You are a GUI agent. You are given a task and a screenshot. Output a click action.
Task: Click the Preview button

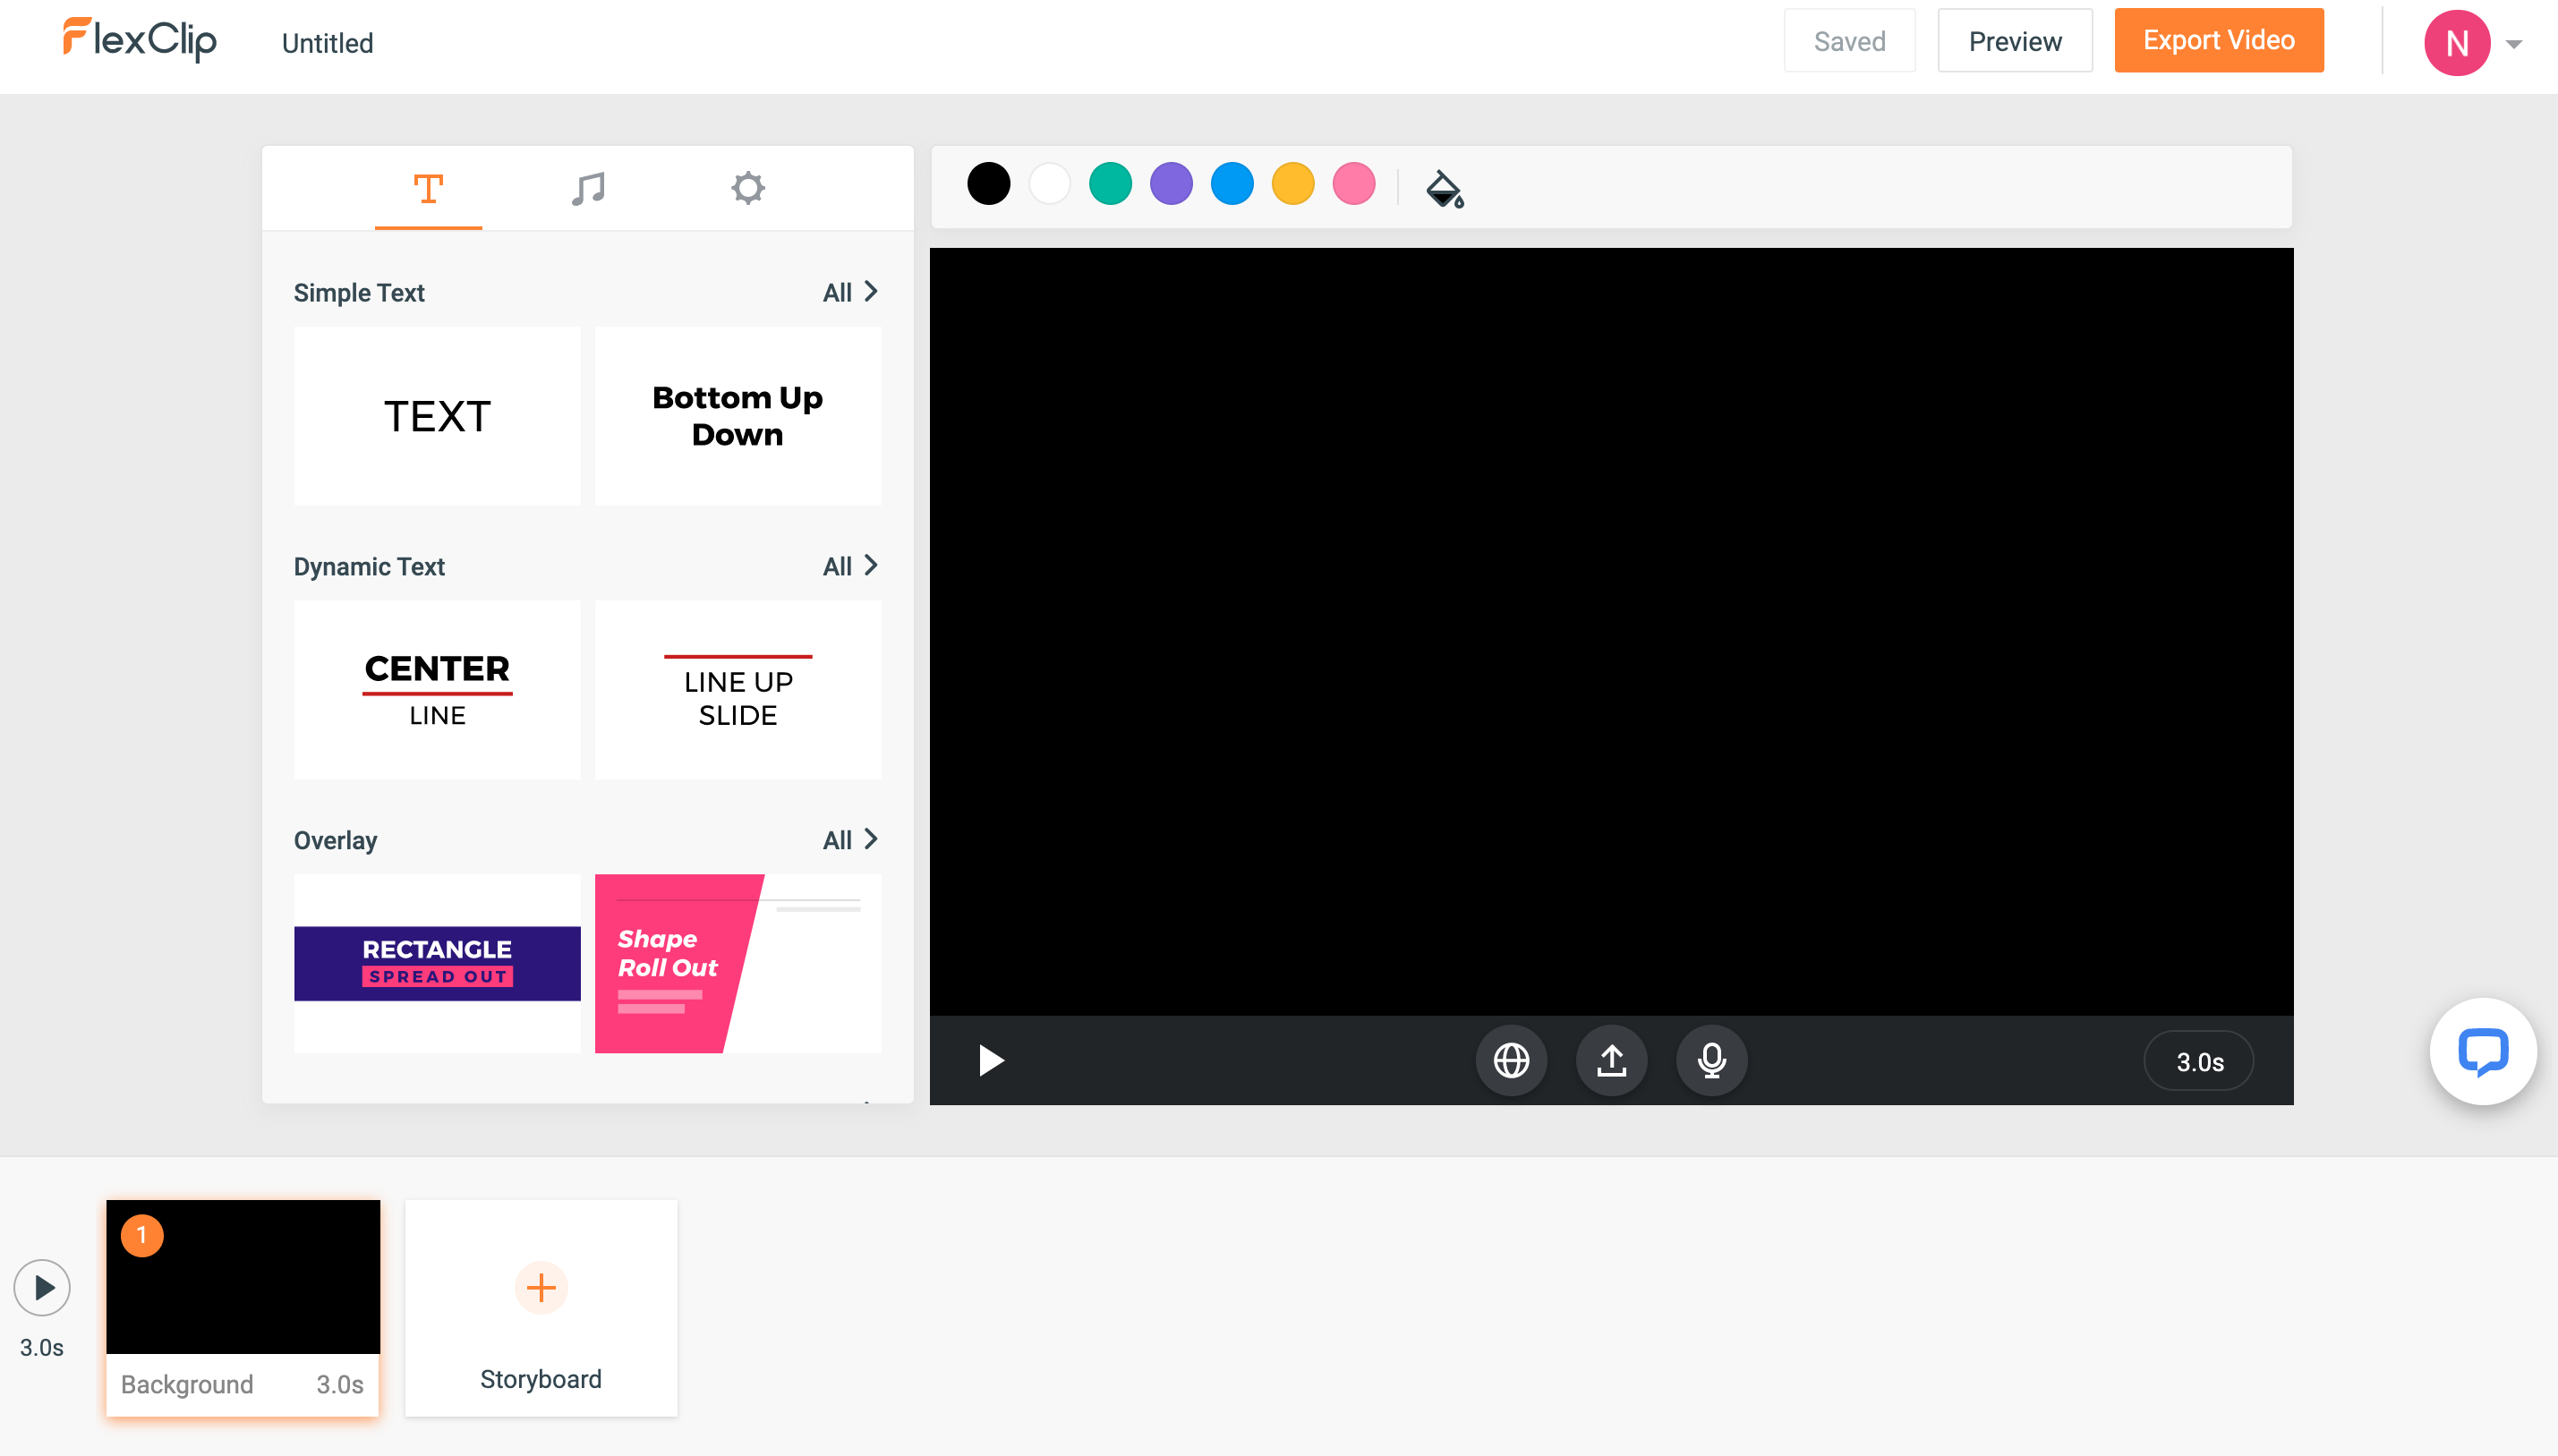point(2015,41)
